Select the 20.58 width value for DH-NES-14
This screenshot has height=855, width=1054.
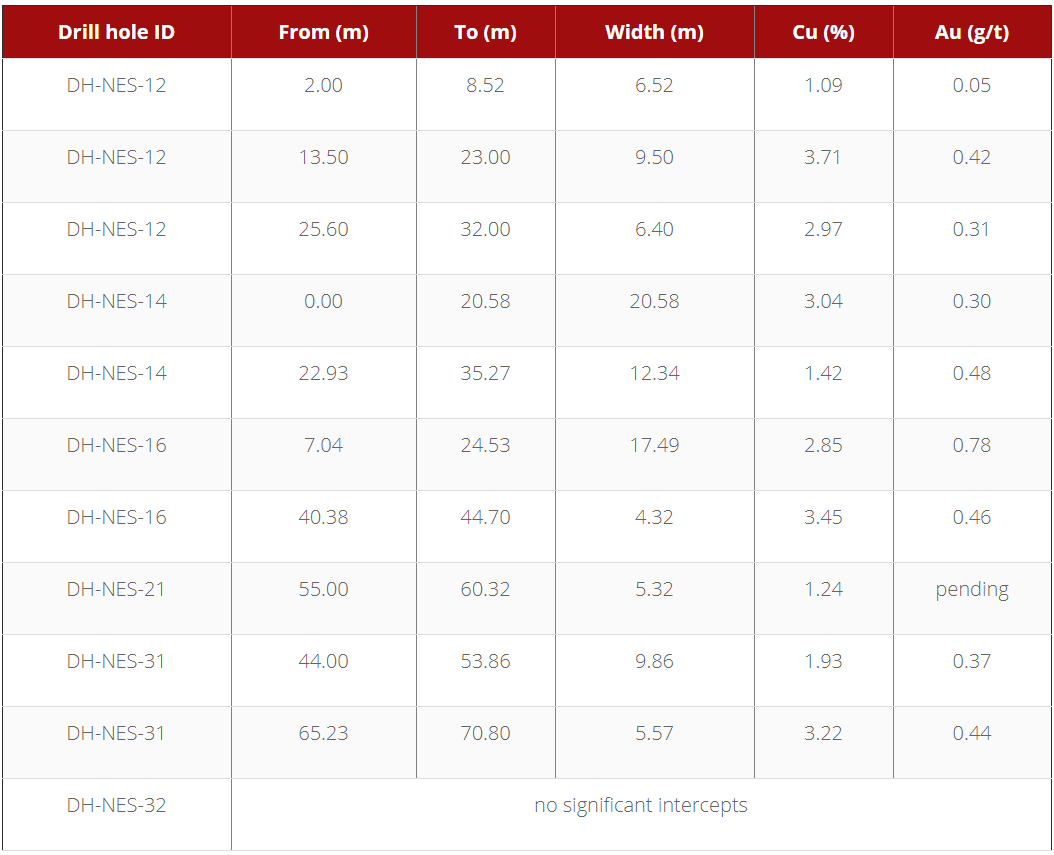point(655,301)
